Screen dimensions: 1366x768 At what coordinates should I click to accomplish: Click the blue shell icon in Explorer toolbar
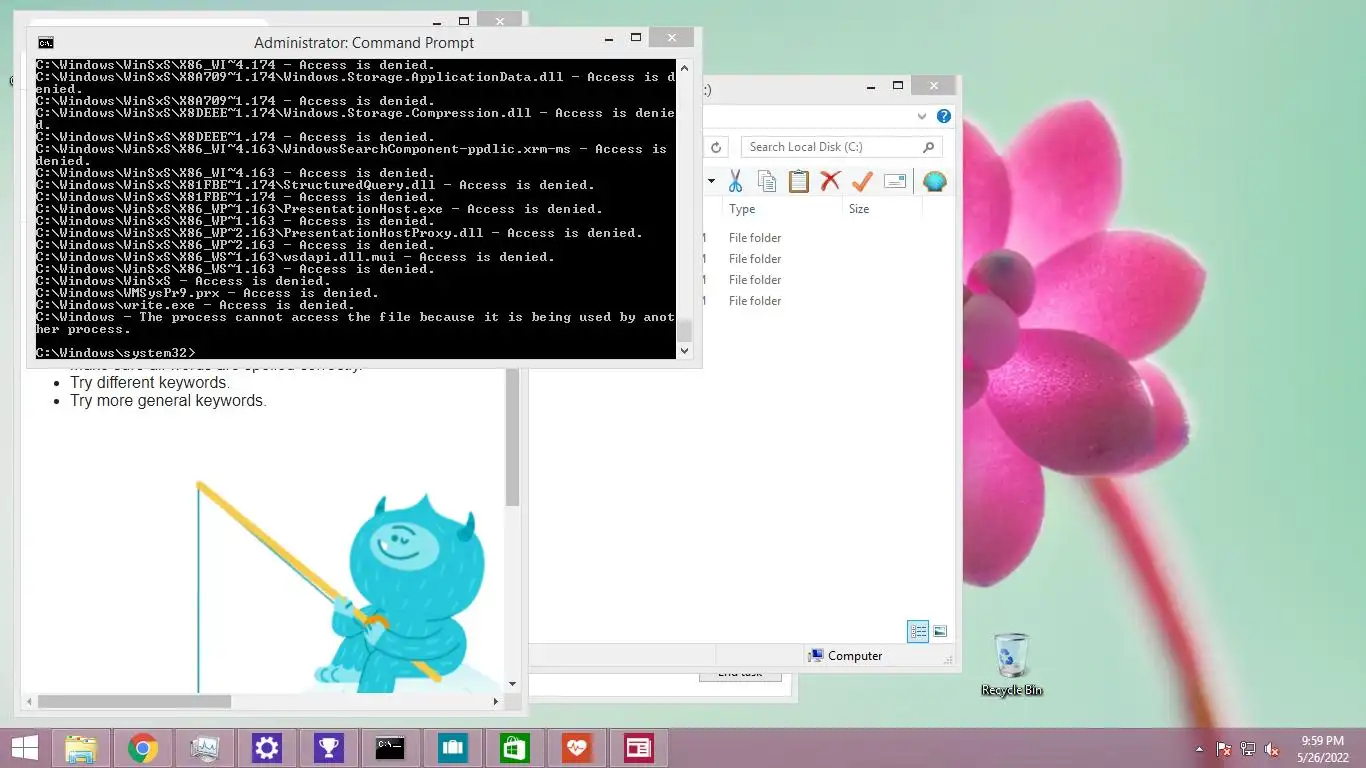(934, 181)
